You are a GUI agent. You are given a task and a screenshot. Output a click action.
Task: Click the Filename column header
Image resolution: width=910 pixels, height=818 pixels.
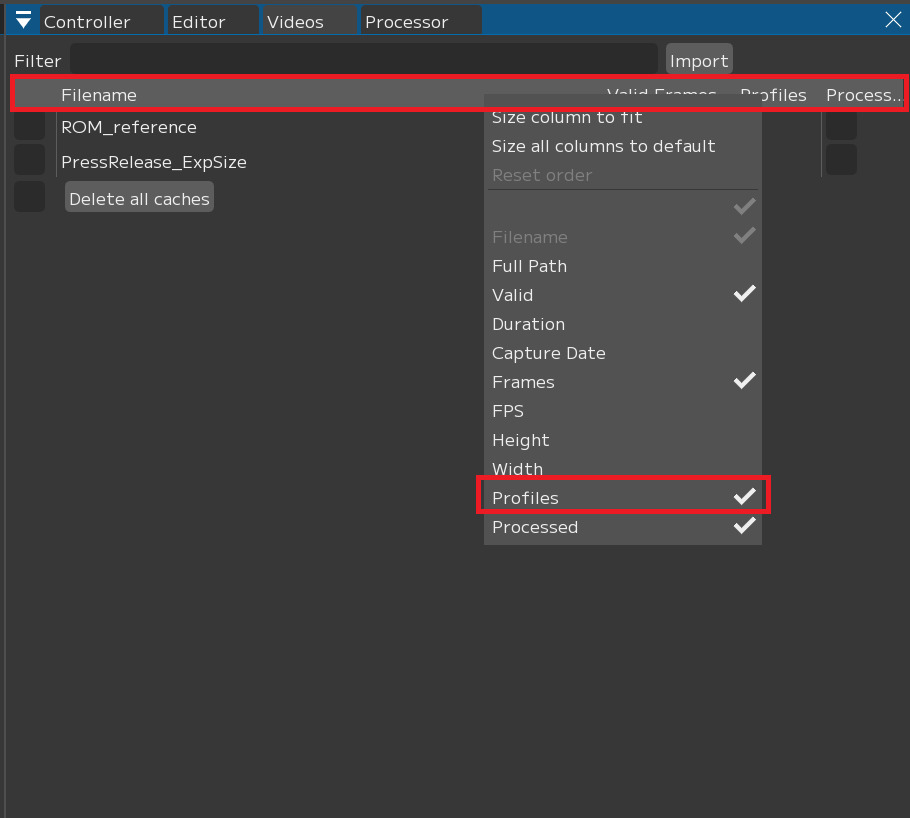pyautogui.click(x=98, y=95)
